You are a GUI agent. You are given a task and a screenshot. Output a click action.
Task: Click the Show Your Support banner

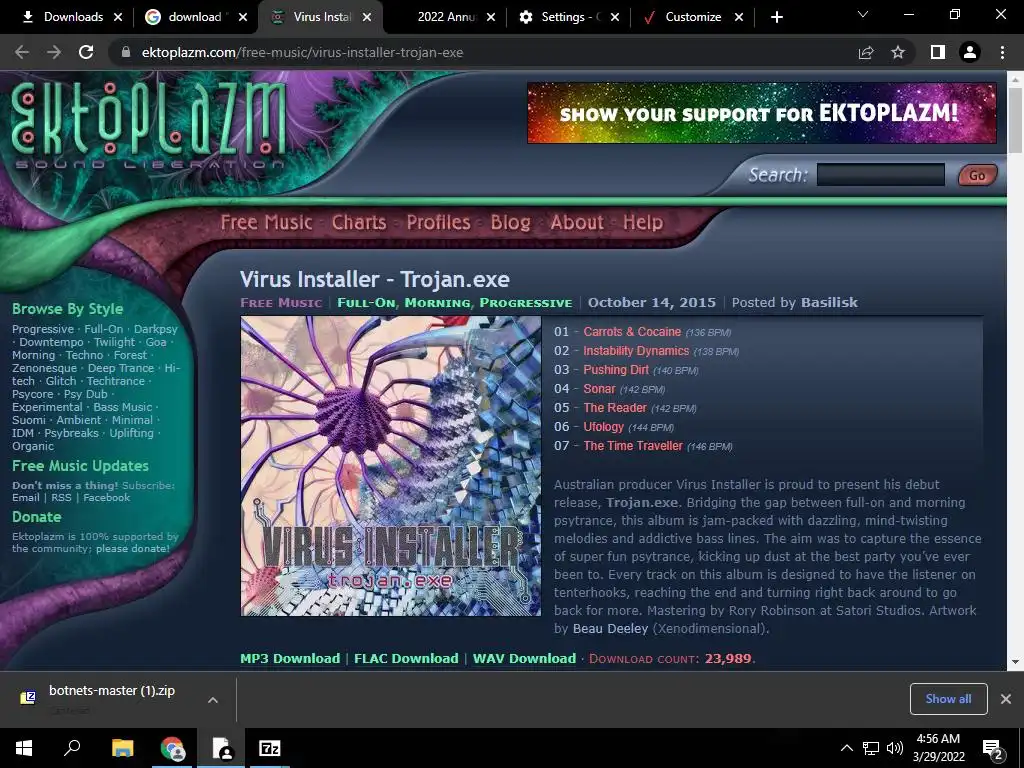point(761,112)
